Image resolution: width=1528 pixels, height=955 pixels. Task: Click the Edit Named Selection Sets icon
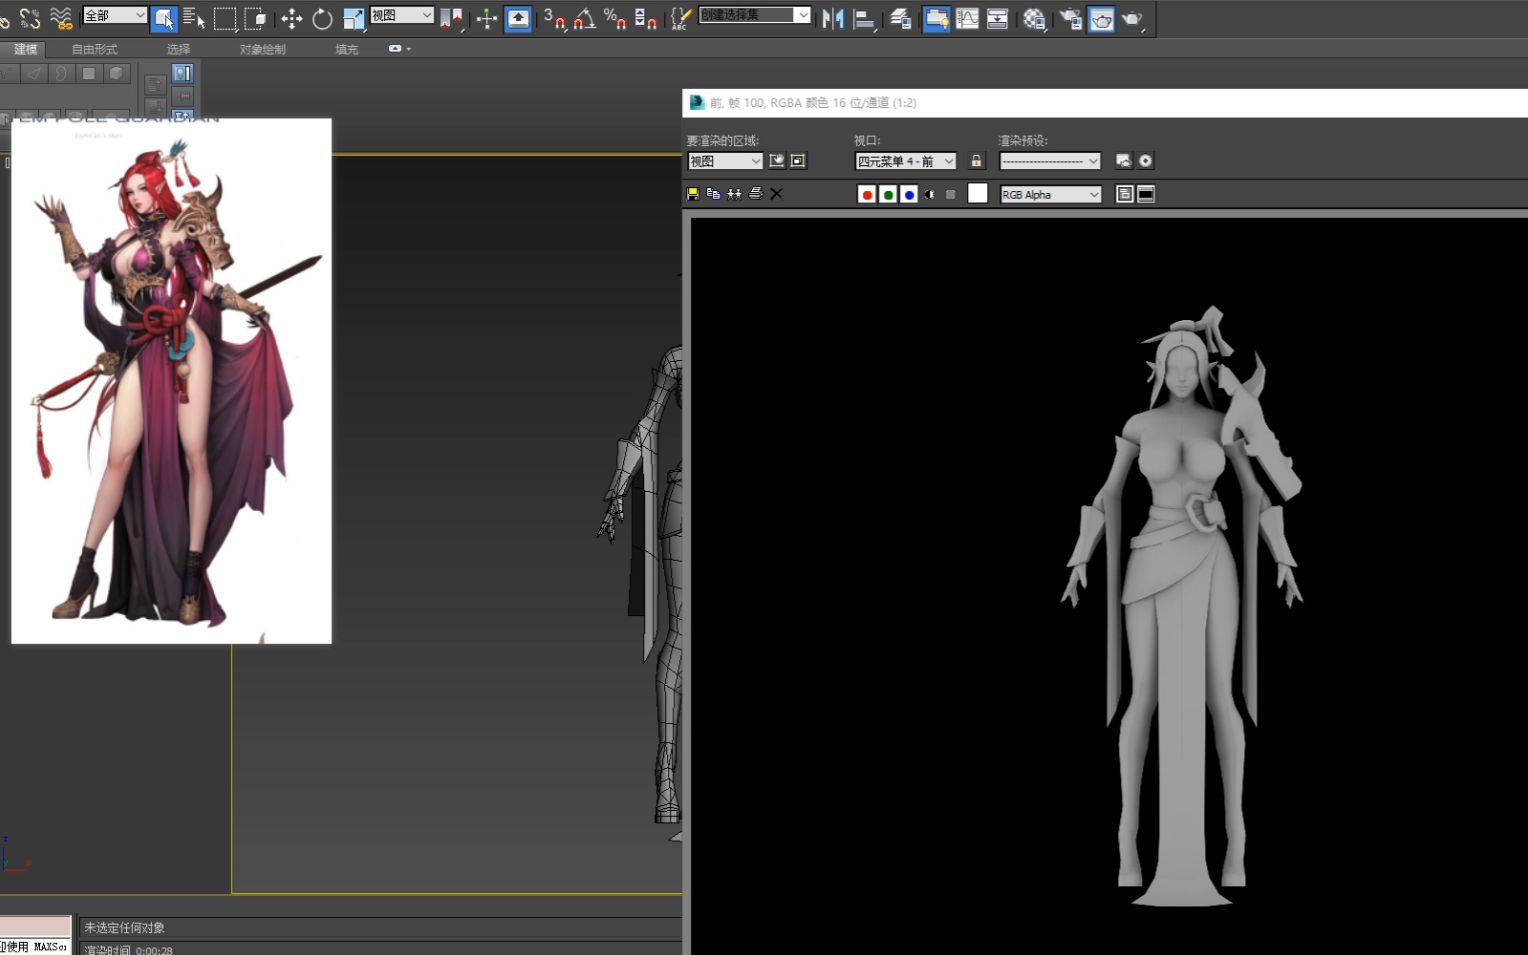(681, 18)
